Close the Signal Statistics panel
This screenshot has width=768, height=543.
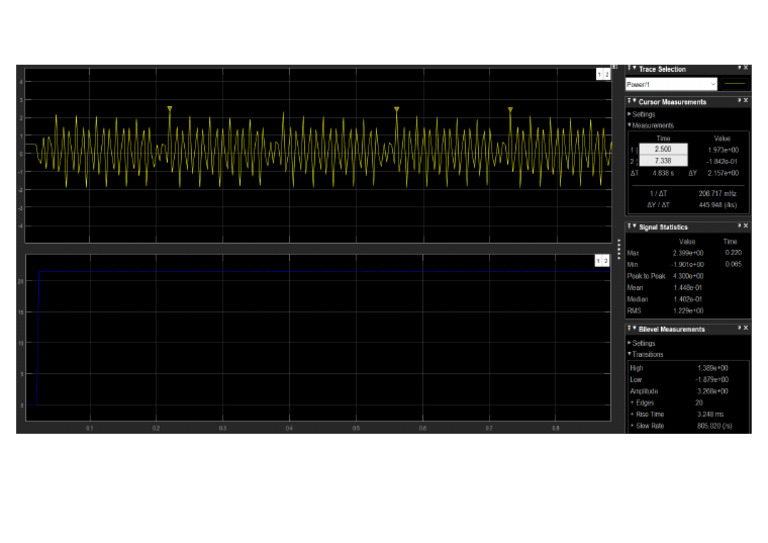pyautogui.click(x=746, y=226)
